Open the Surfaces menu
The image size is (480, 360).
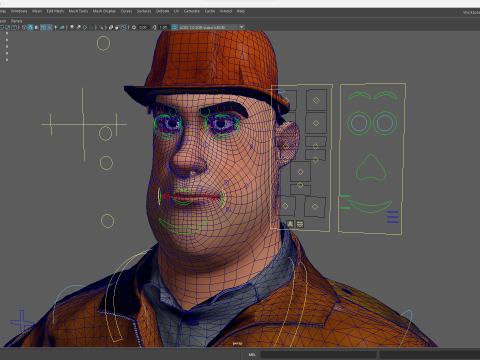click(x=144, y=11)
